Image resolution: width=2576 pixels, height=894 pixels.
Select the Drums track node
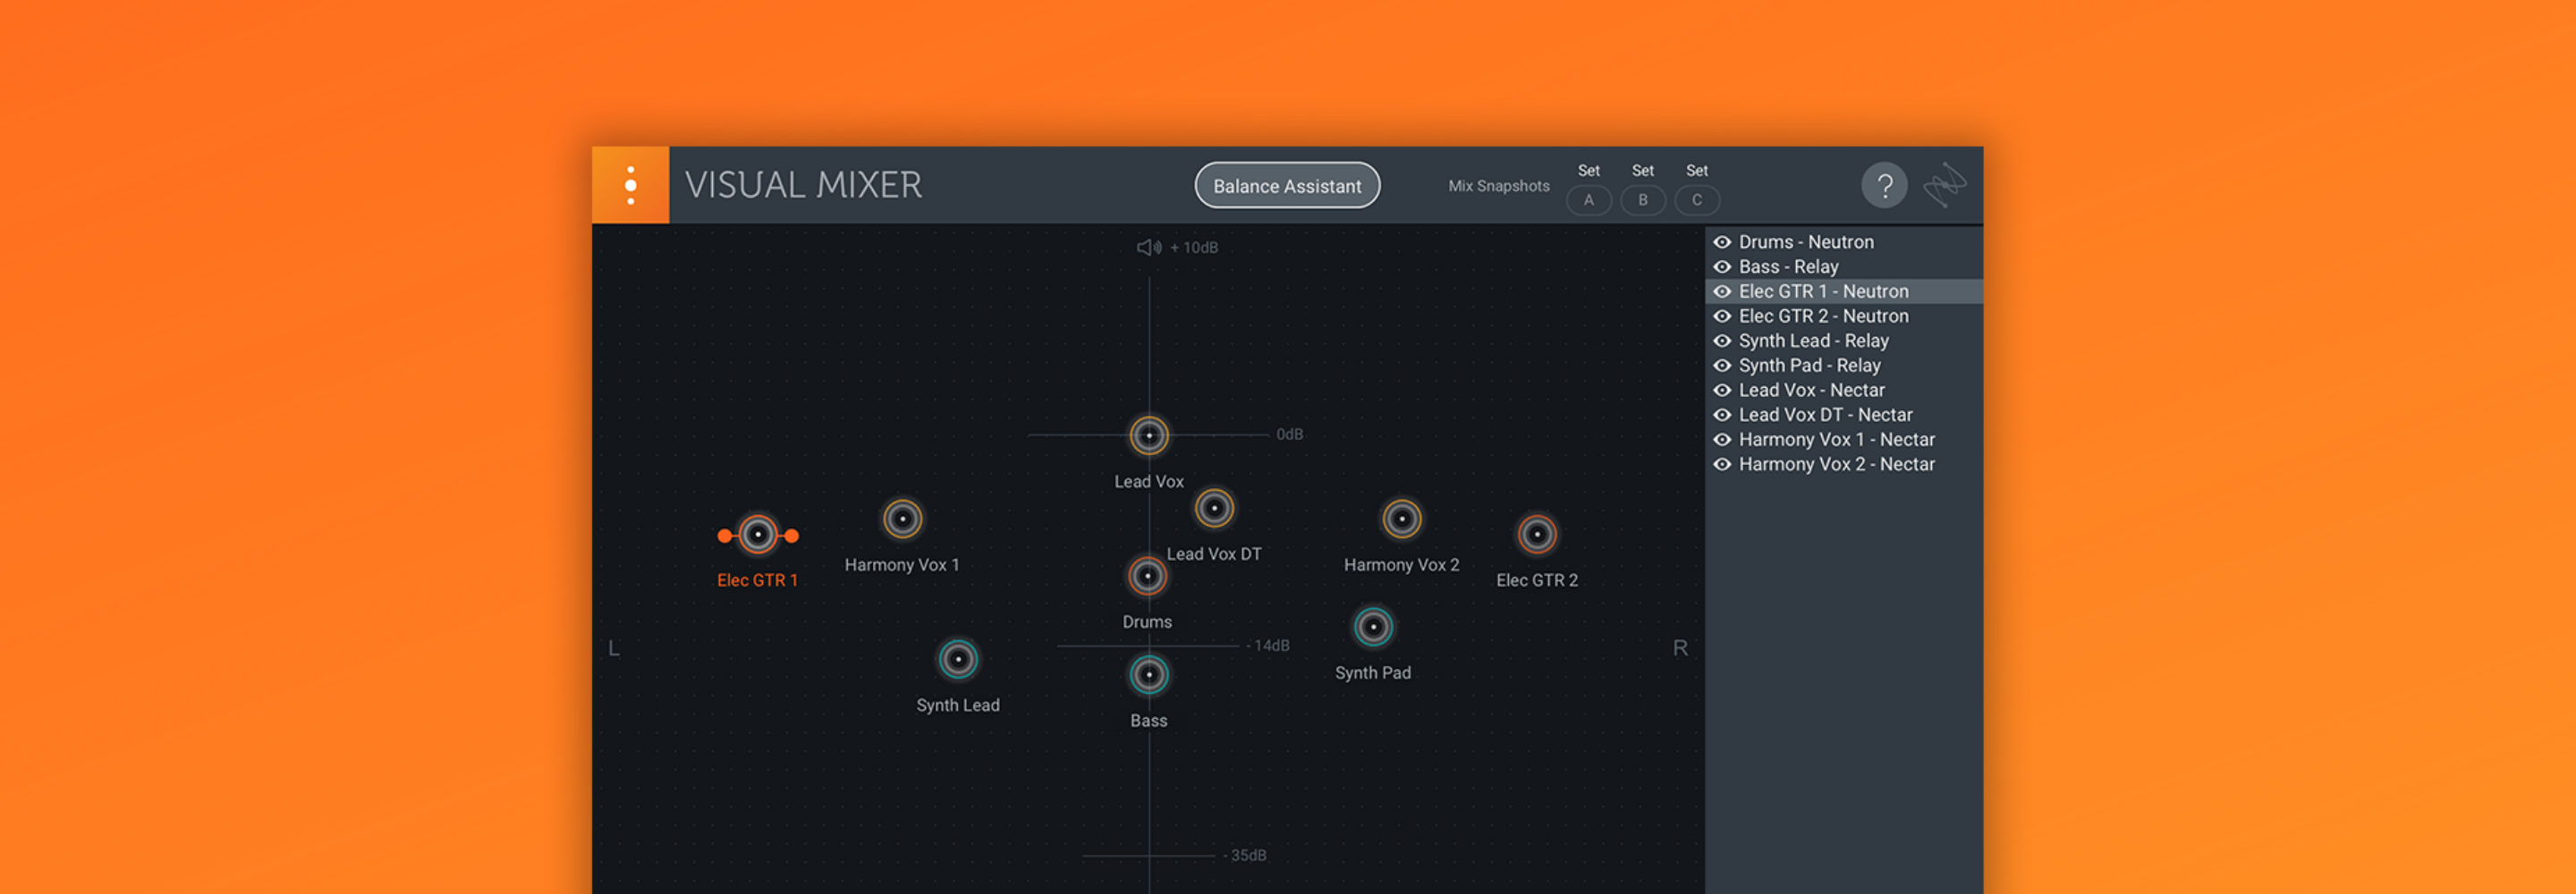tap(1147, 576)
